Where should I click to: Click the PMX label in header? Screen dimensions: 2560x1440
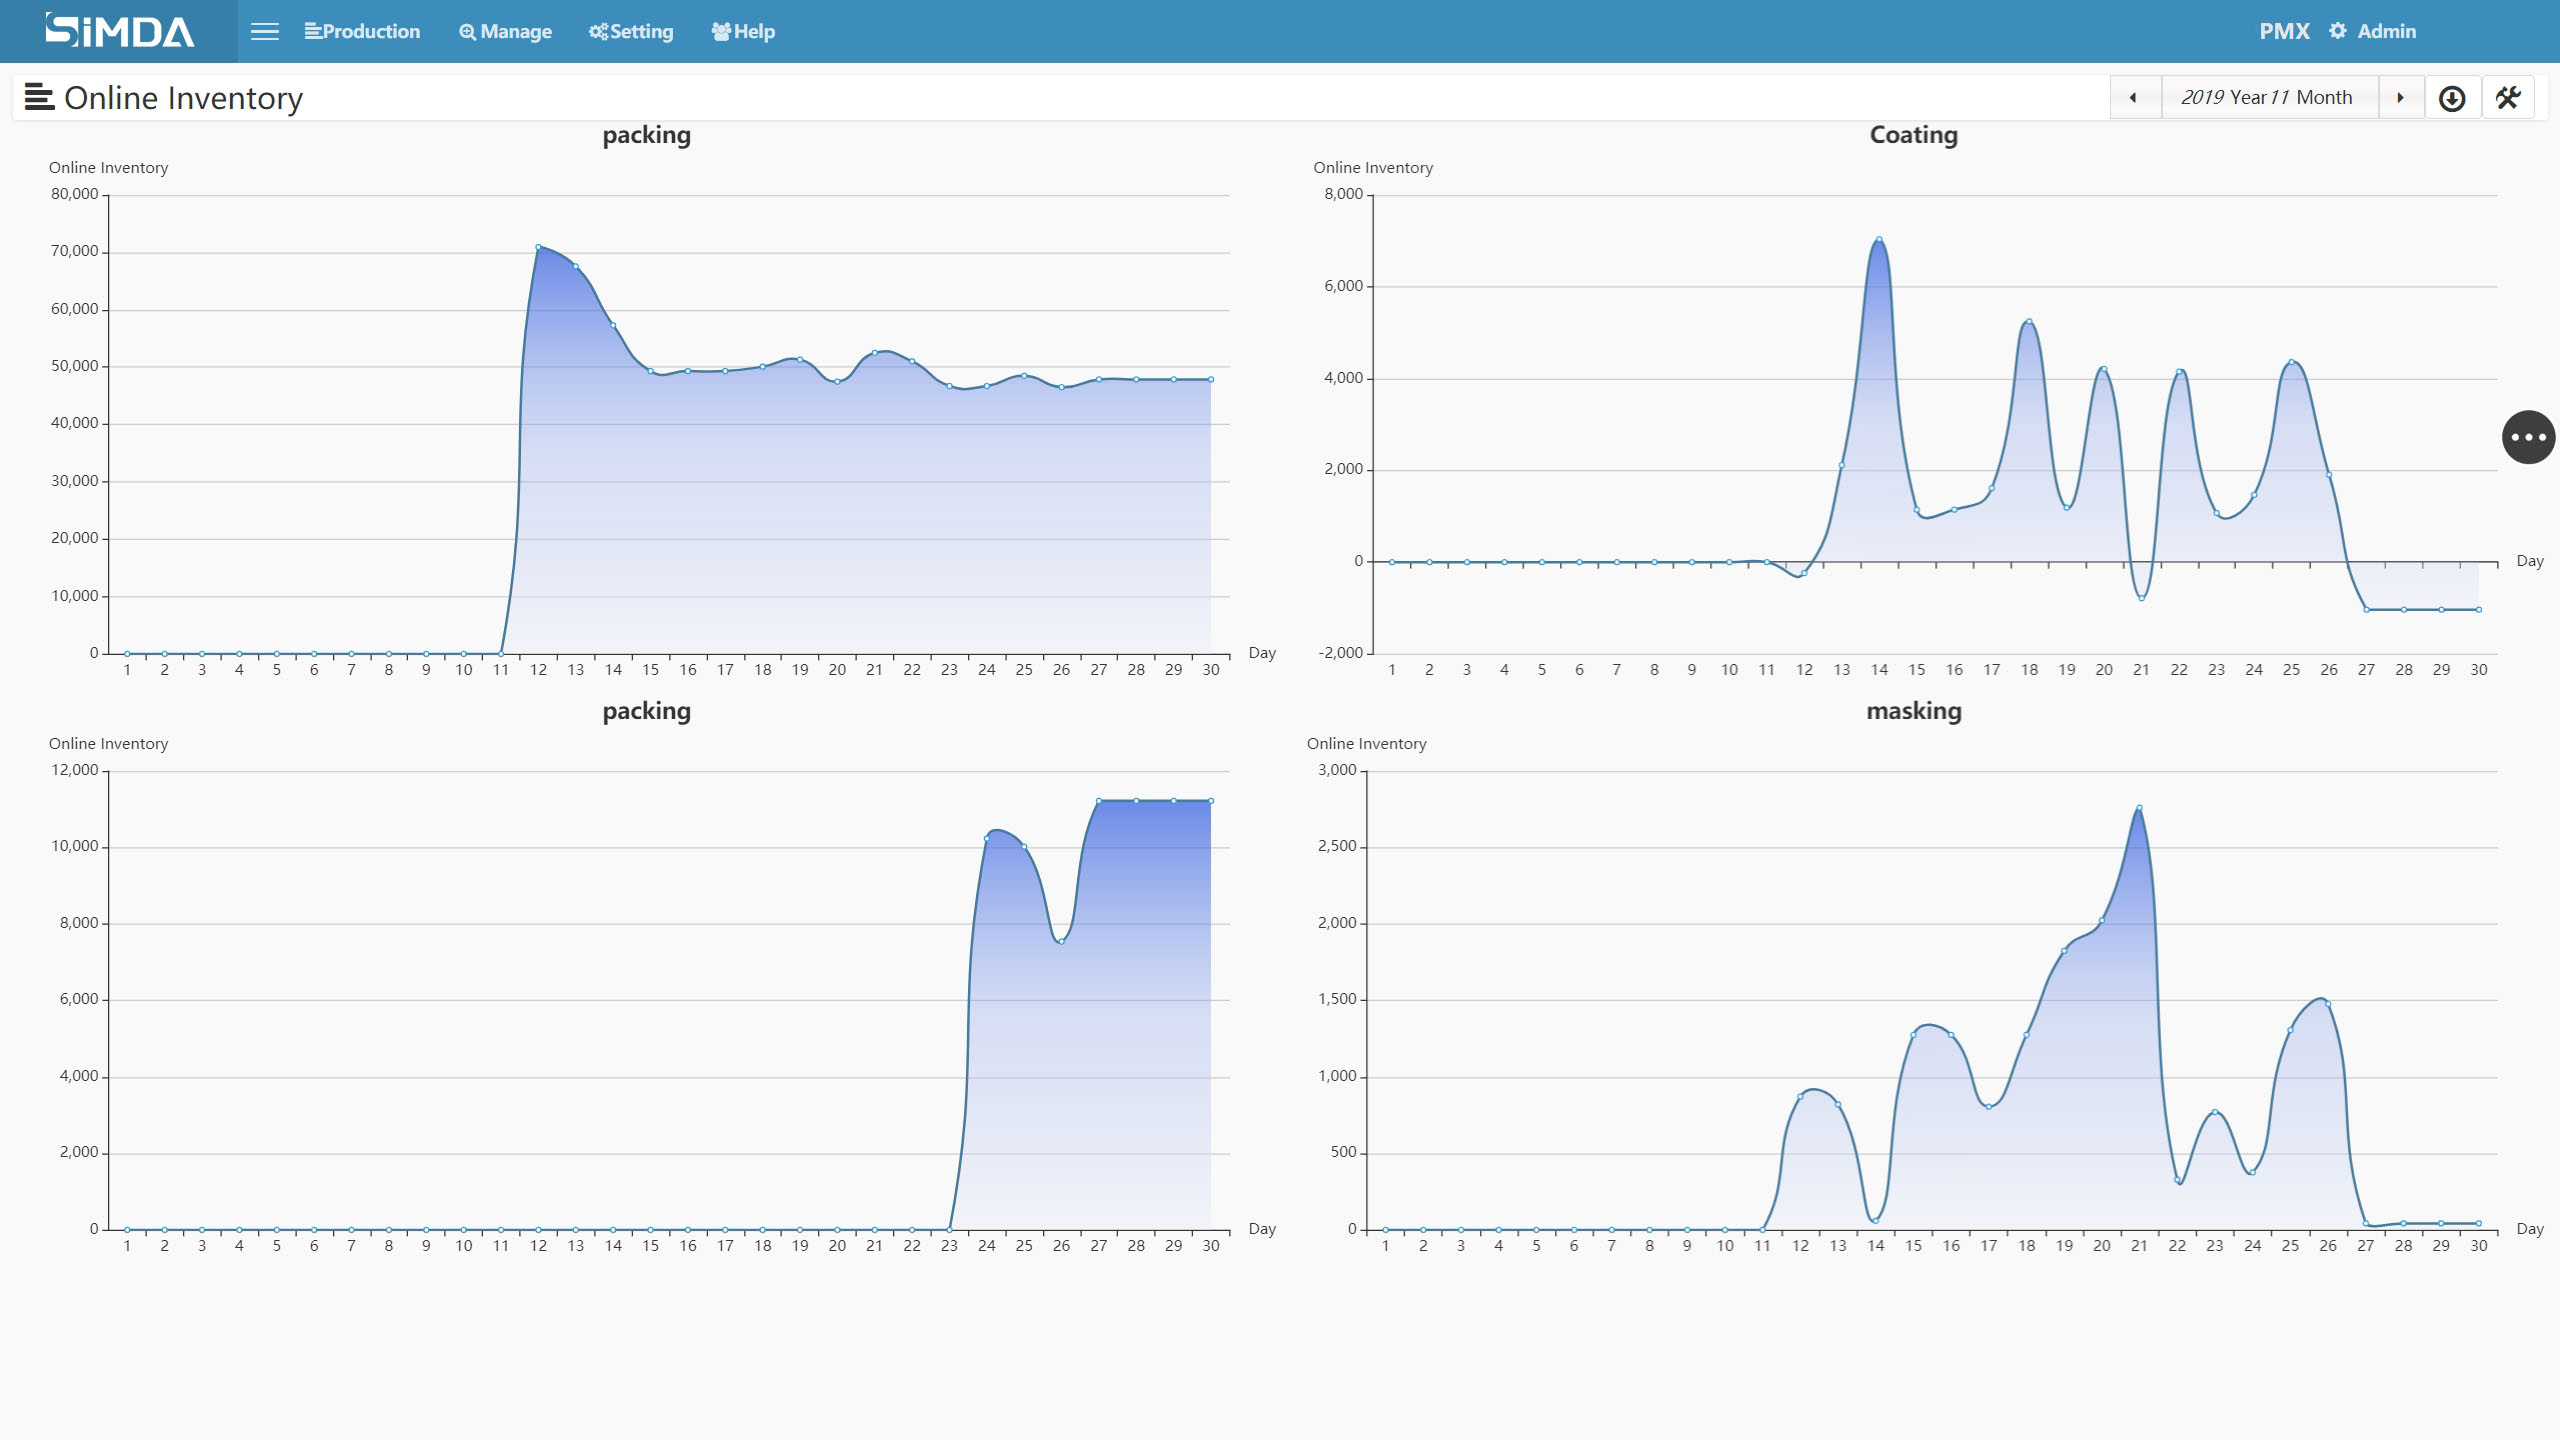(x=2284, y=31)
